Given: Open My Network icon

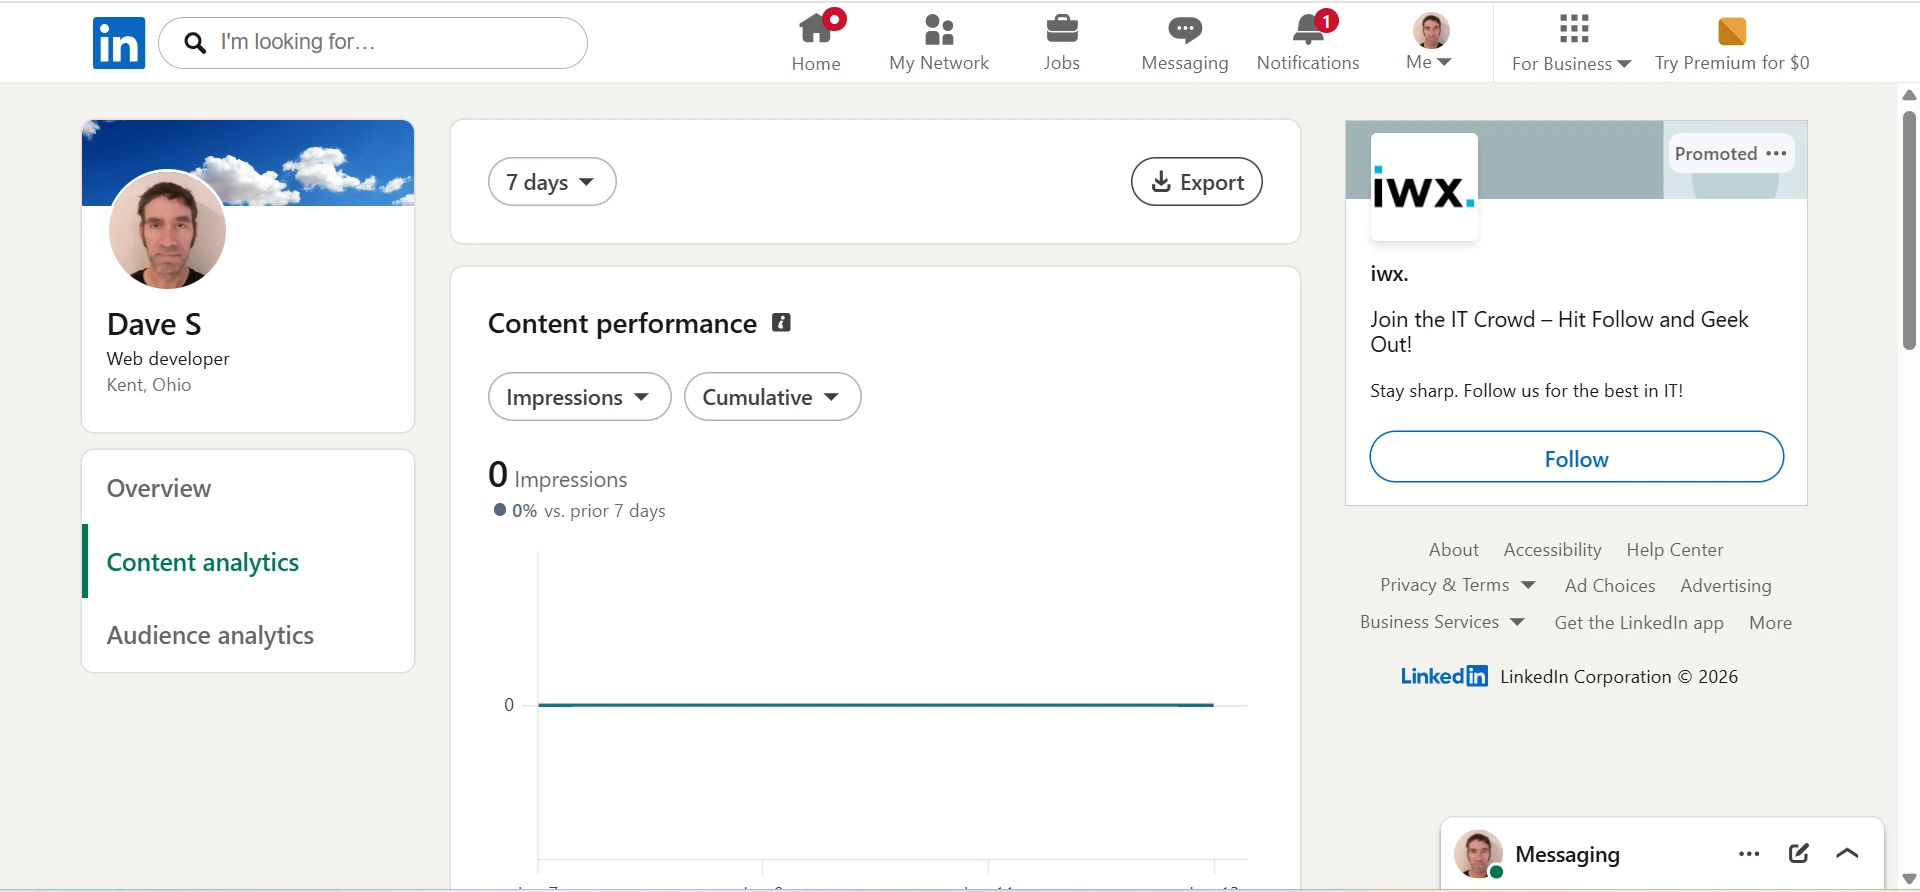Looking at the screenshot, I should (x=939, y=42).
